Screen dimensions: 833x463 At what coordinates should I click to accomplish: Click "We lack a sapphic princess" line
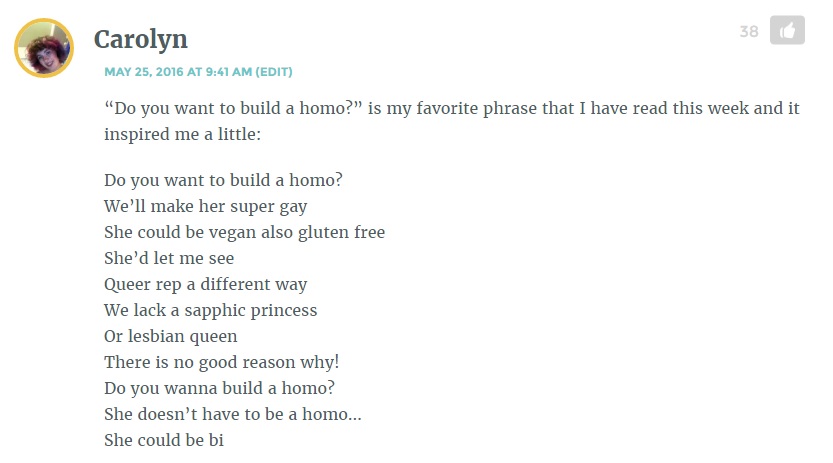click(x=210, y=310)
